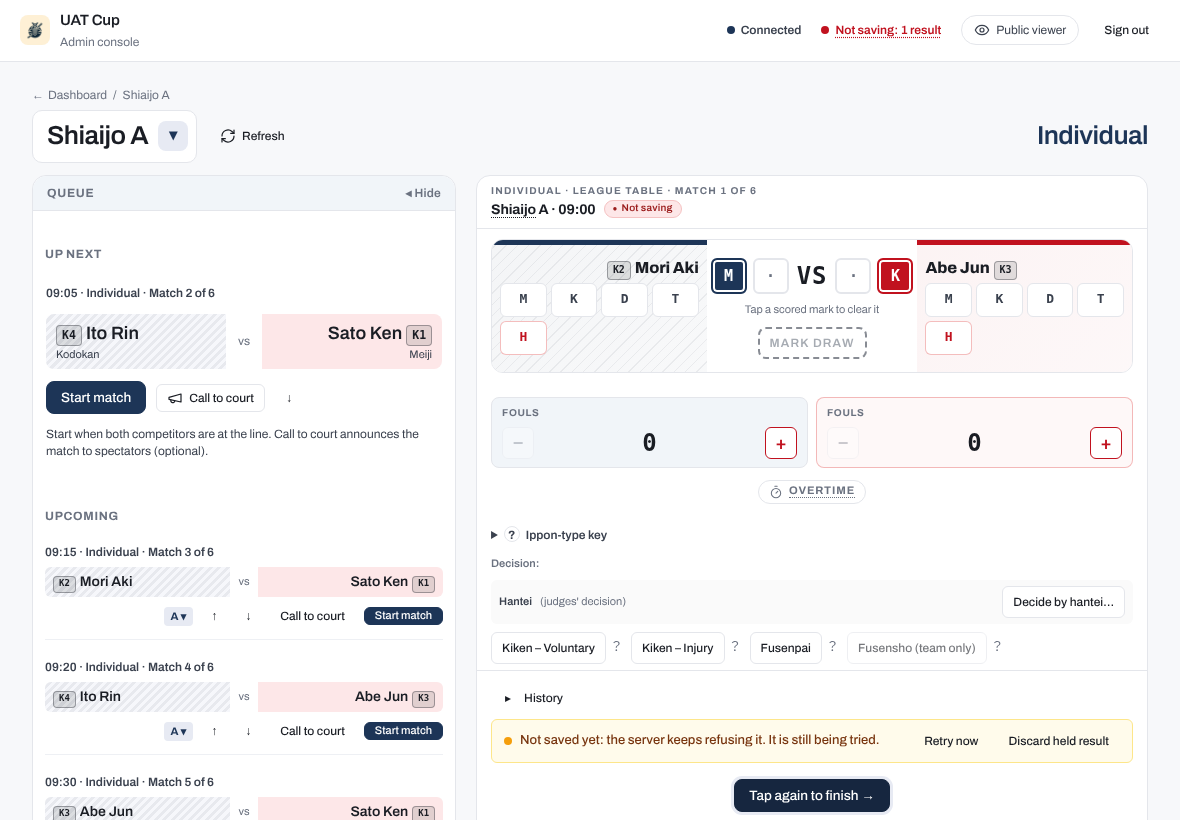The image size is (1180, 820).
Task: Remove a foul from Mori Aki
Action: 518,443
